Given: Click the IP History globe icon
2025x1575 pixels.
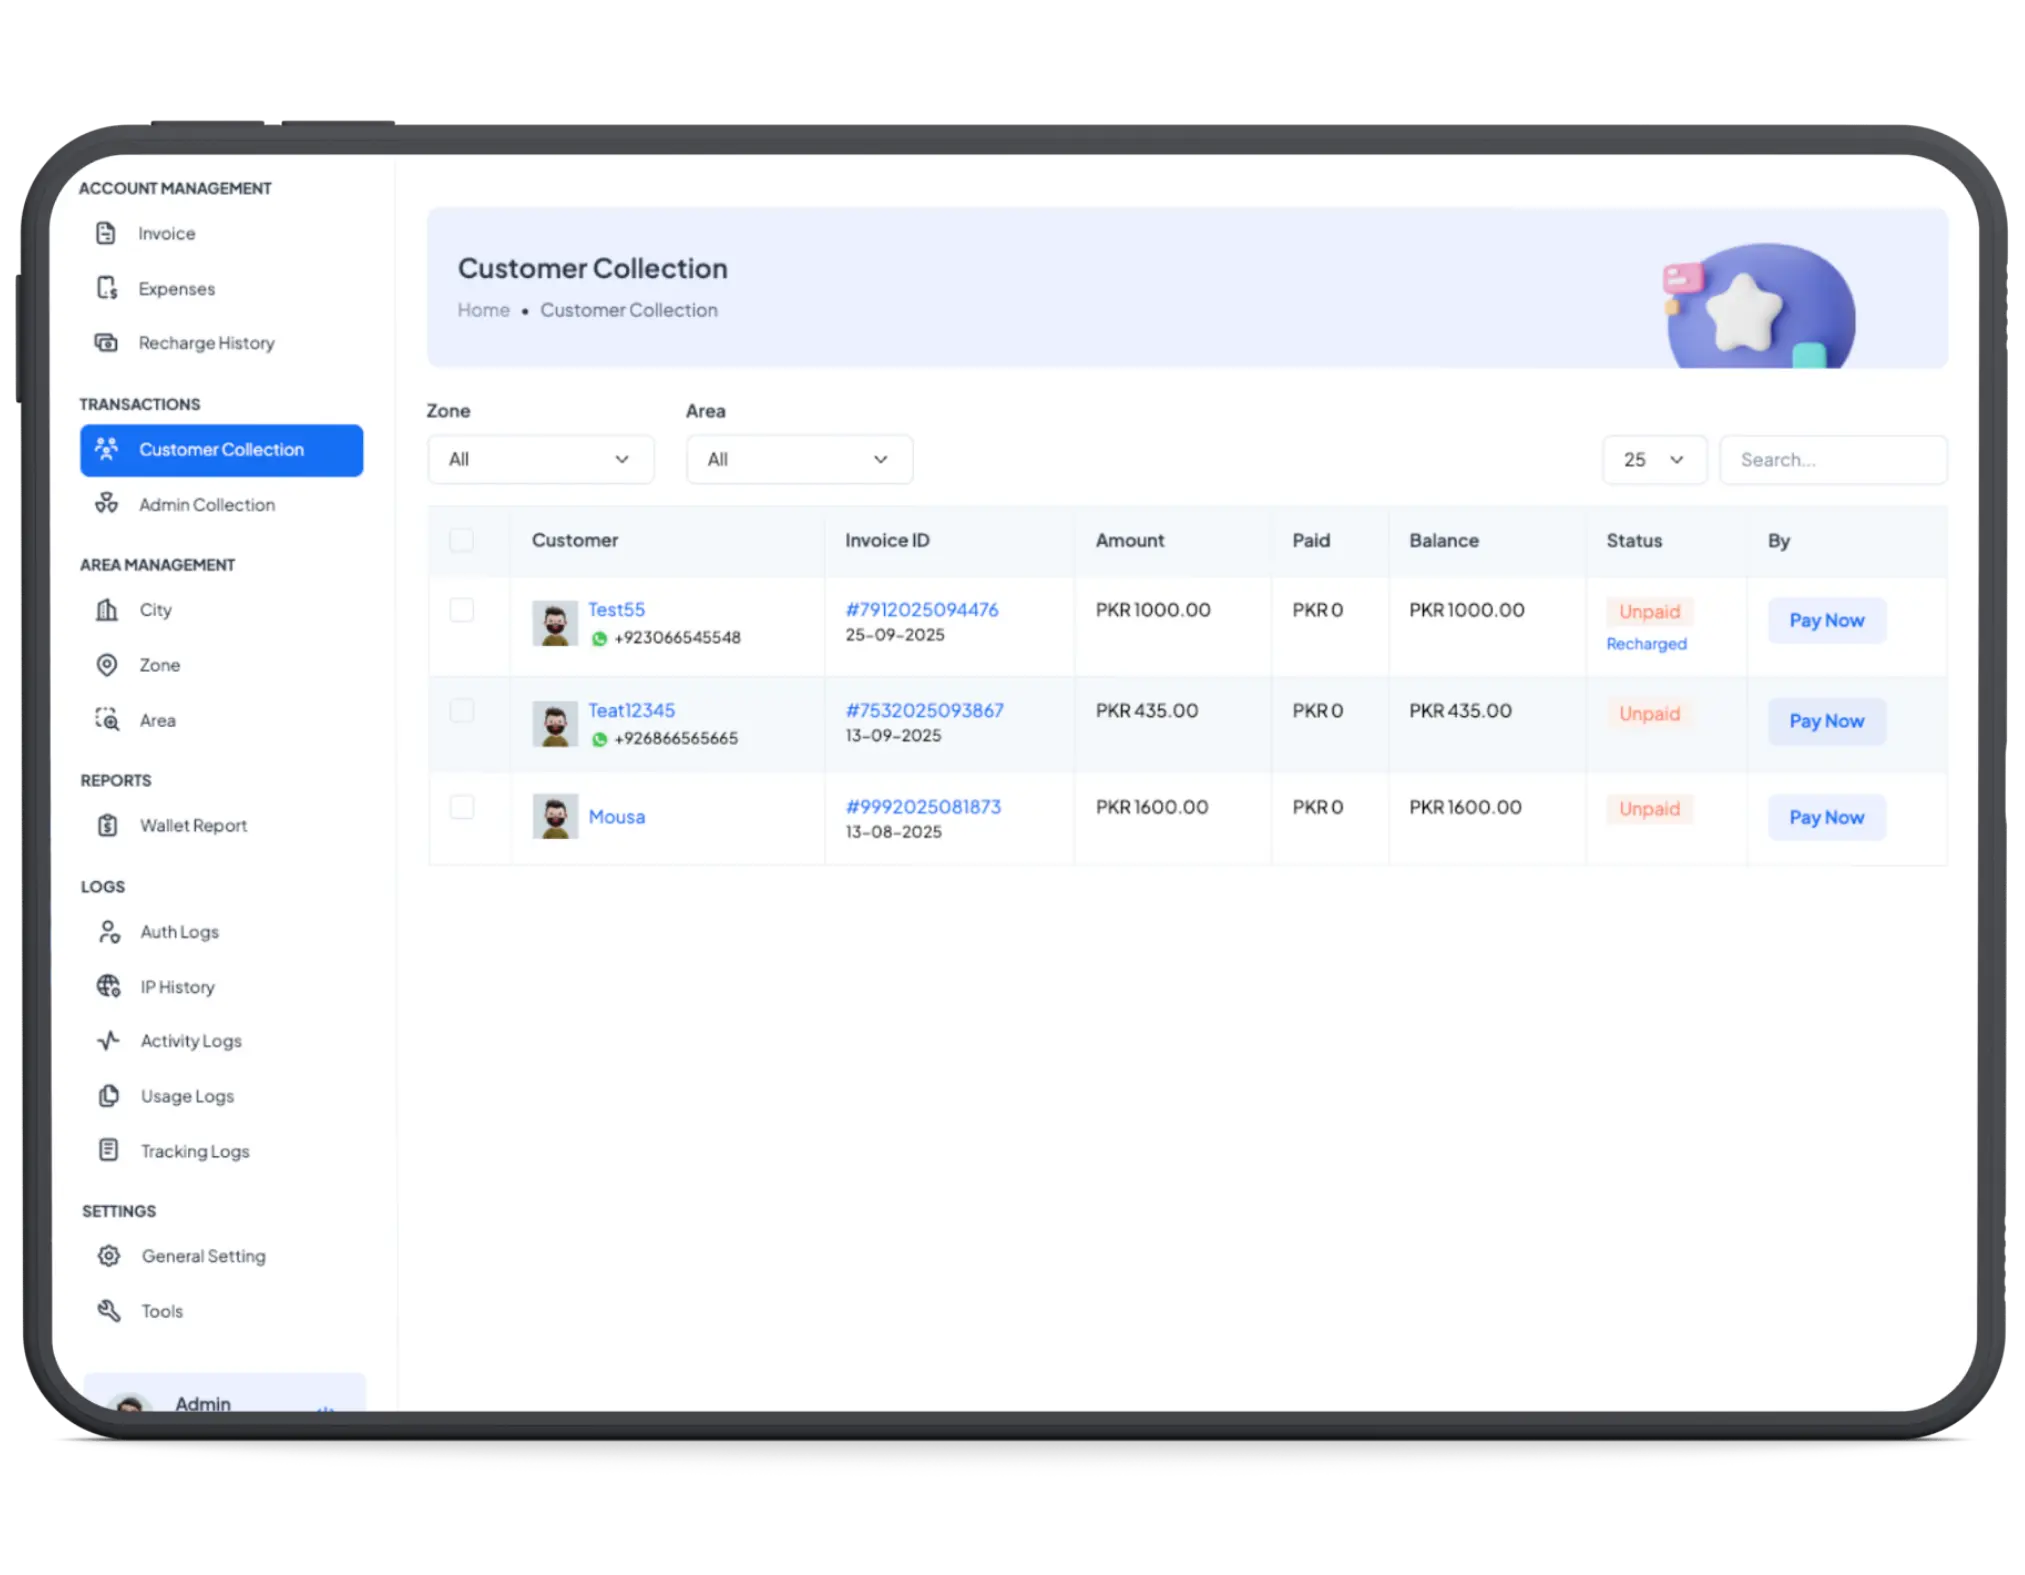Looking at the screenshot, I should pos(108,986).
